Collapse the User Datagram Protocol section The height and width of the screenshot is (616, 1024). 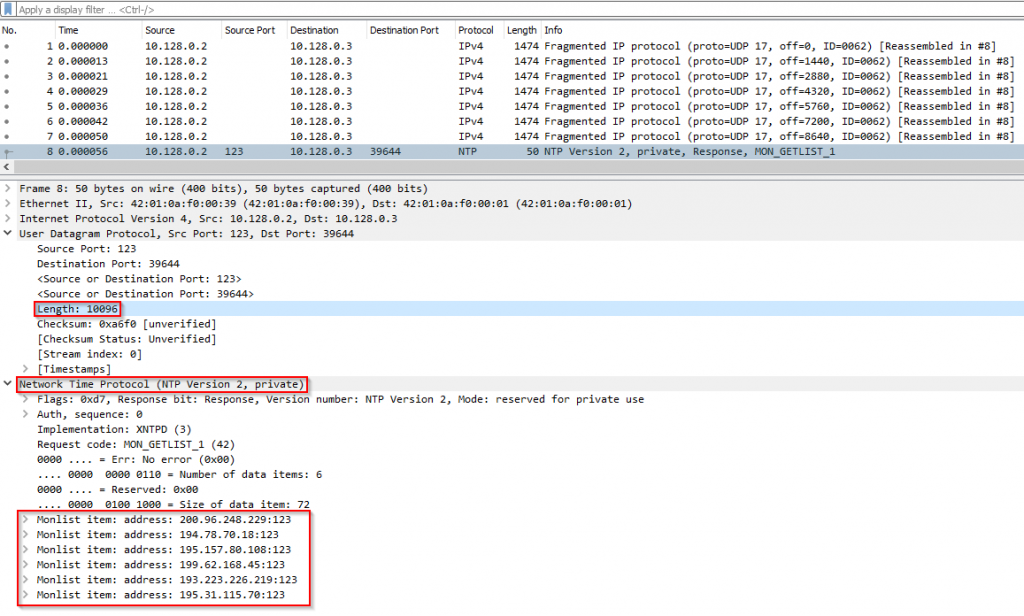pyautogui.click(x=8, y=233)
